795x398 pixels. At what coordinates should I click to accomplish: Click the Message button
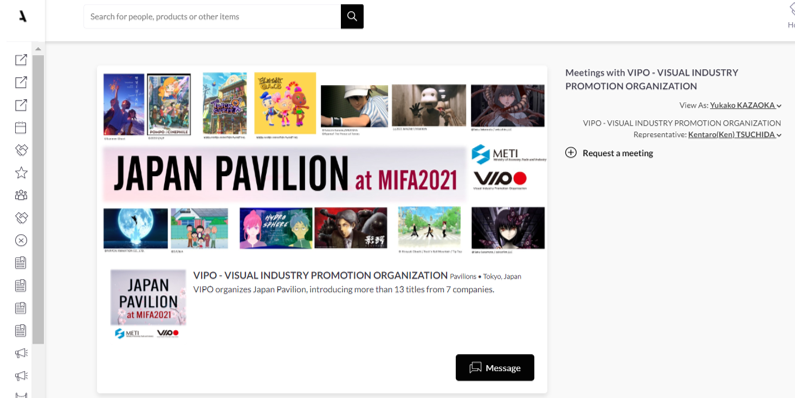click(x=495, y=368)
